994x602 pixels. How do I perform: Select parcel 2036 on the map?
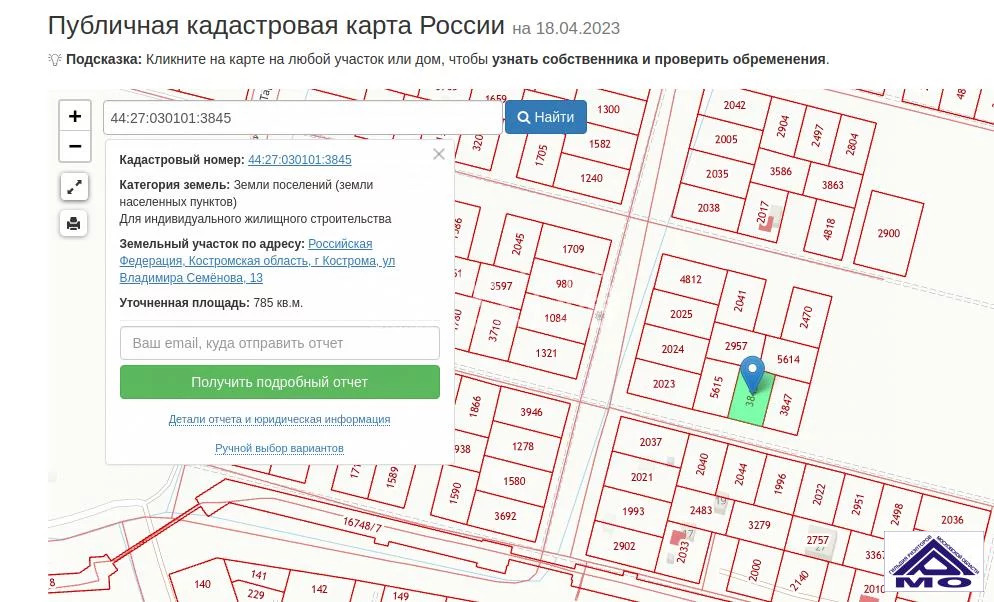tap(952, 520)
